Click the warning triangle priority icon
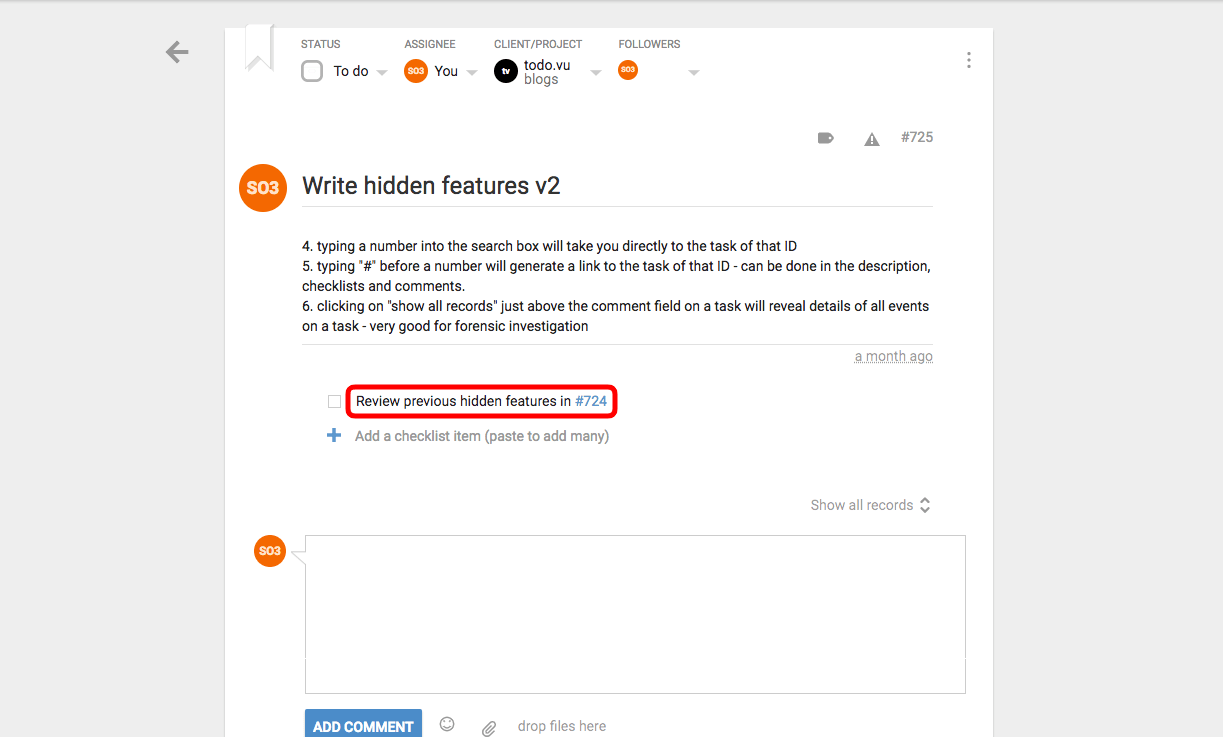 click(x=872, y=139)
